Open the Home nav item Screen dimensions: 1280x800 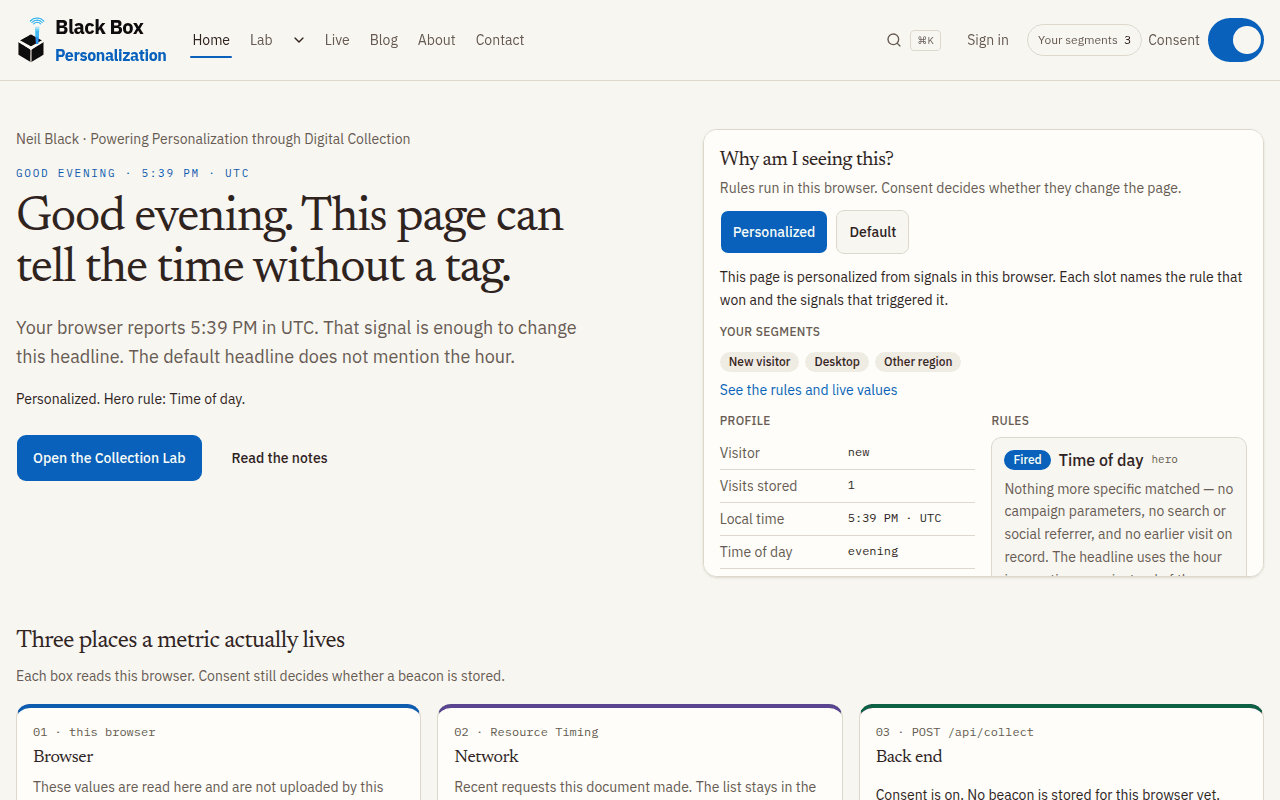point(211,40)
